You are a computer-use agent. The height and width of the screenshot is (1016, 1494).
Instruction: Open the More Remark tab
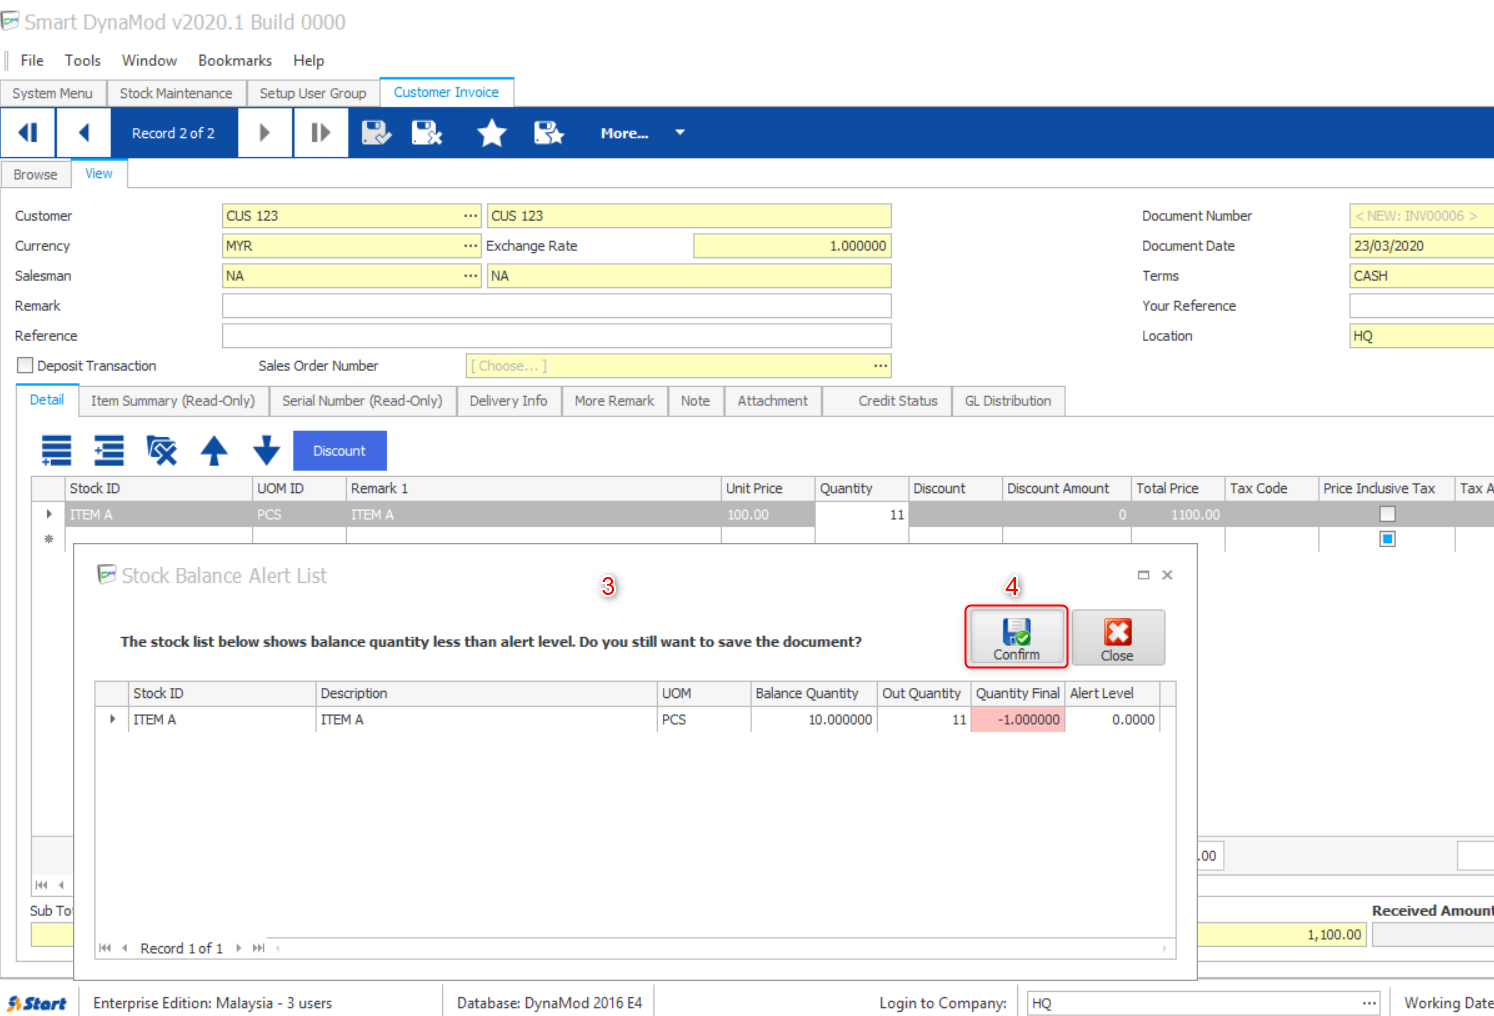(x=614, y=401)
